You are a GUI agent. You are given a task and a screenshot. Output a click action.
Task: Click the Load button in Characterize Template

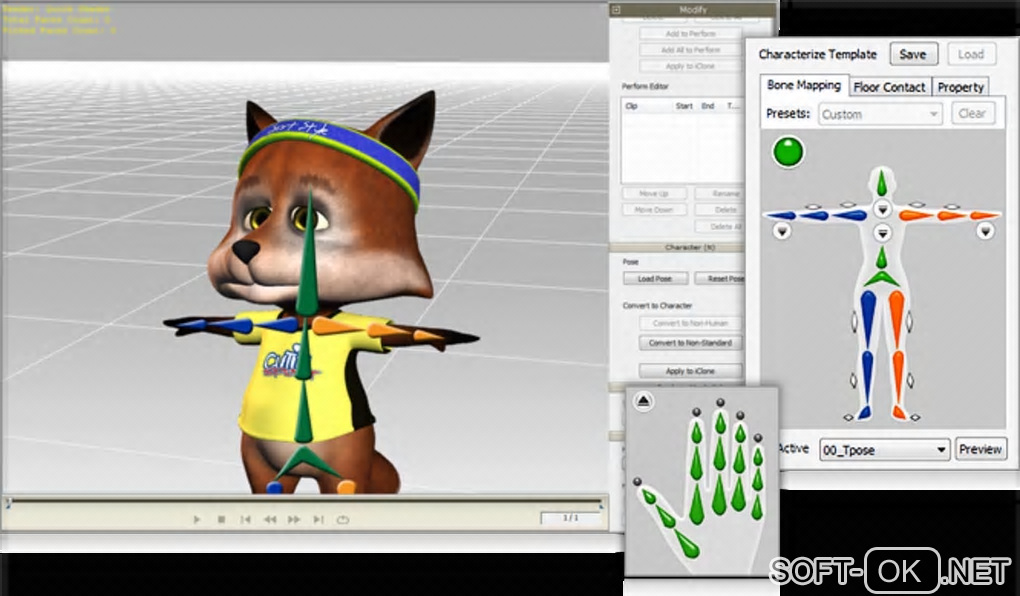coord(971,55)
